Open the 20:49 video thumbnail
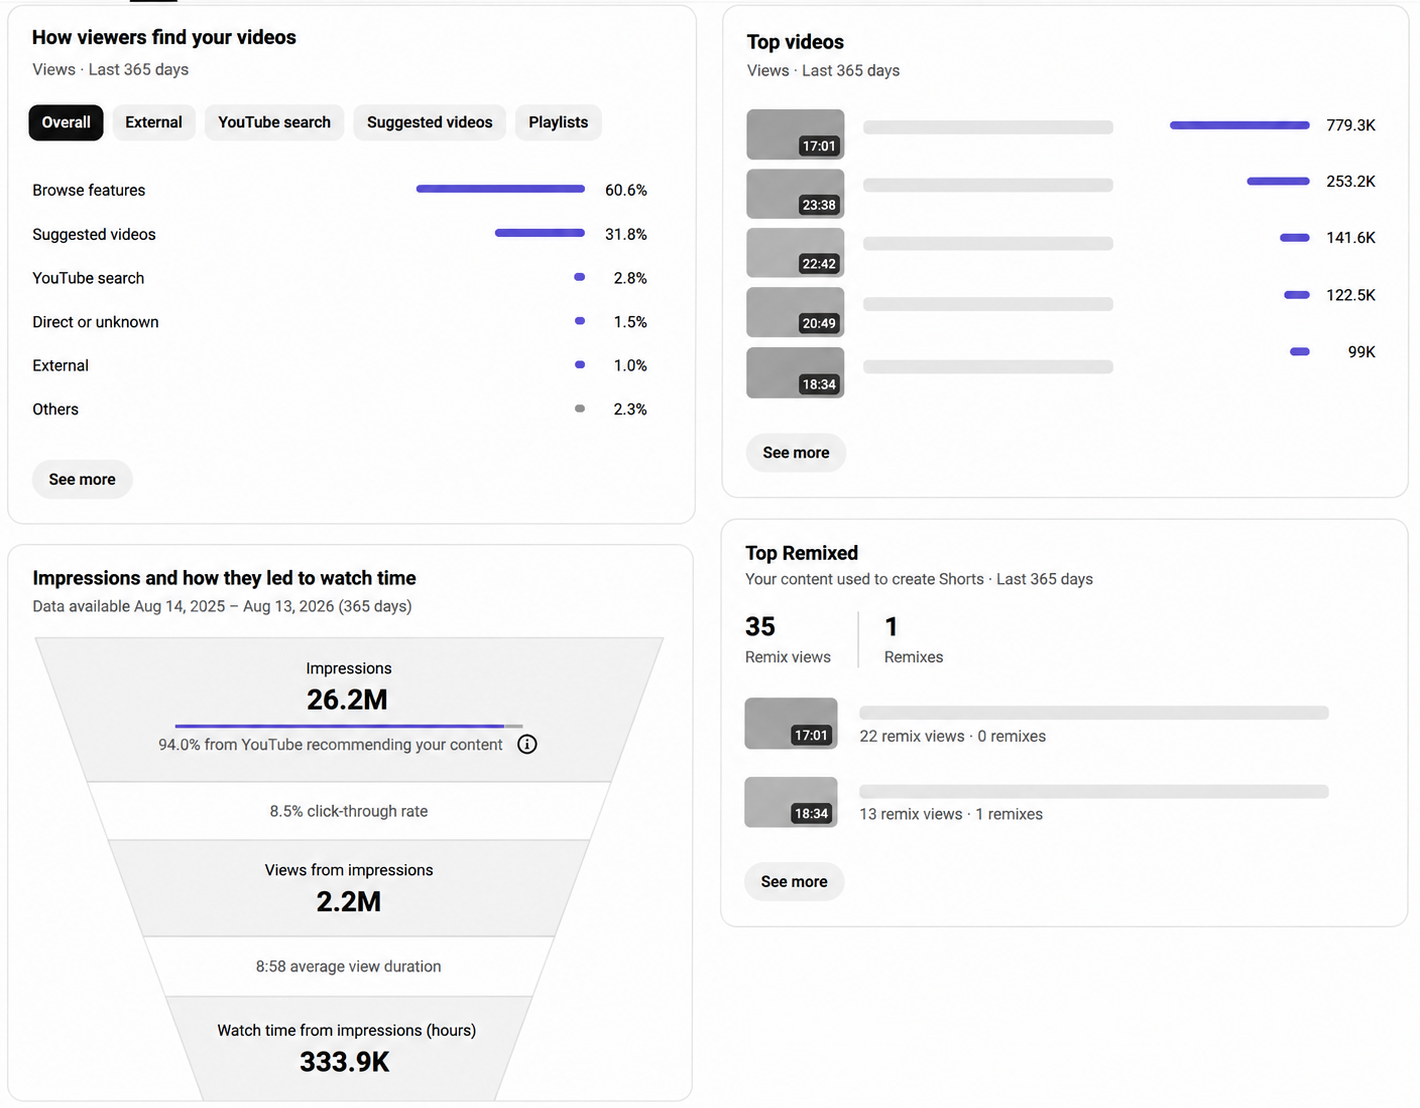Viewport: 1420px width, 1108px height. [795, 312]
